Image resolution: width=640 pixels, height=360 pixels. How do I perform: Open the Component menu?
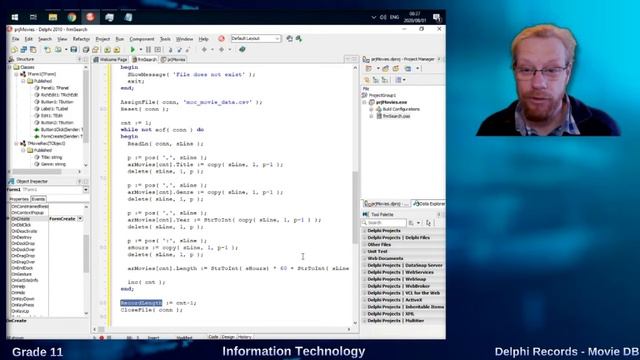142,39
